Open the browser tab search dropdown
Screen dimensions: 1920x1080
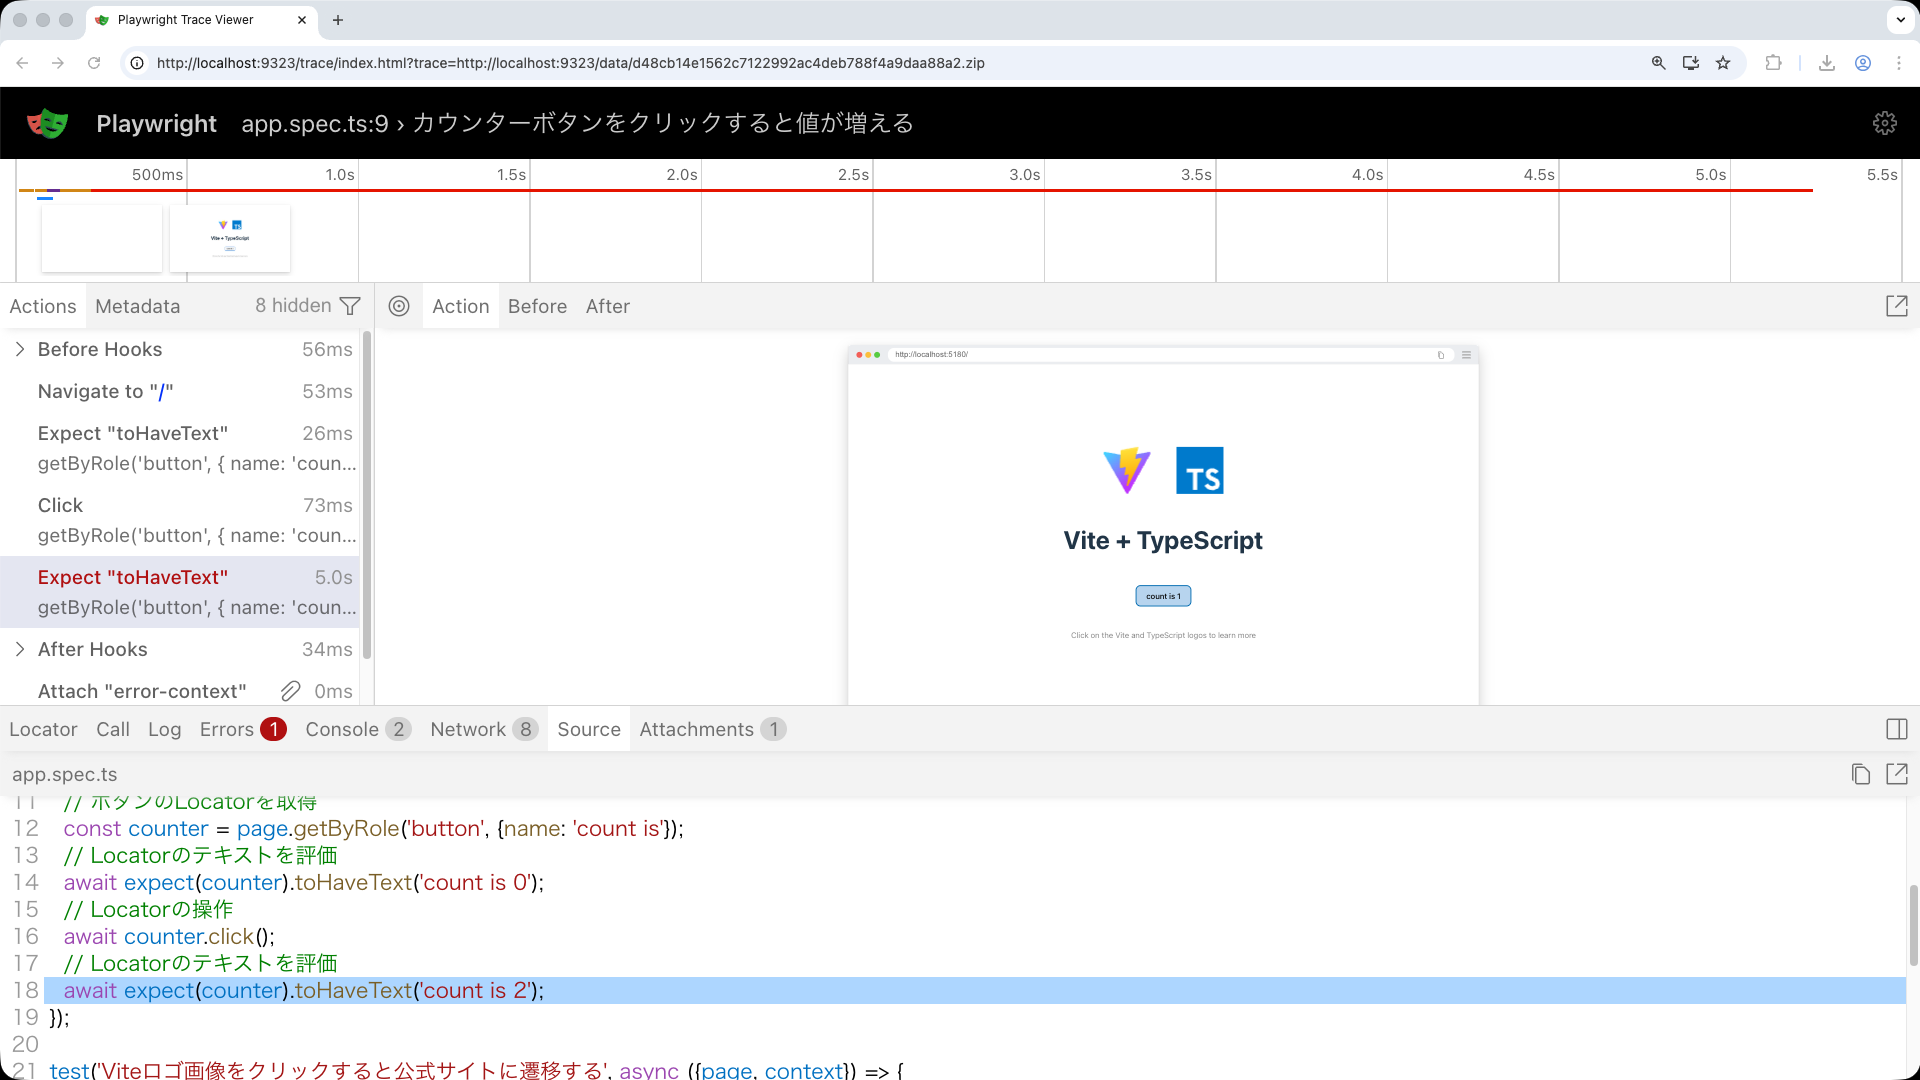pyautogui.click(x=1900, y=20)
